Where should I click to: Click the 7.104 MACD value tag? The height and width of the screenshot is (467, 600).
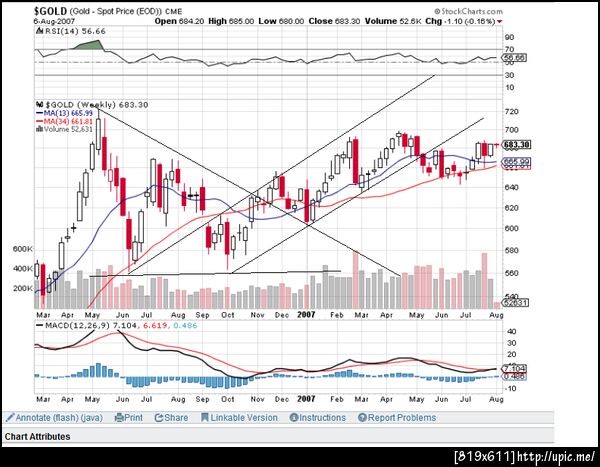click(515, 369)
